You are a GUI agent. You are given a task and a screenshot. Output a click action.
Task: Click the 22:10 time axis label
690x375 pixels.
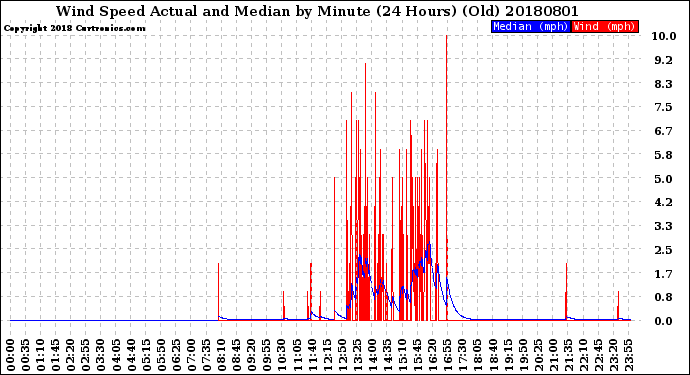(583, 355)
